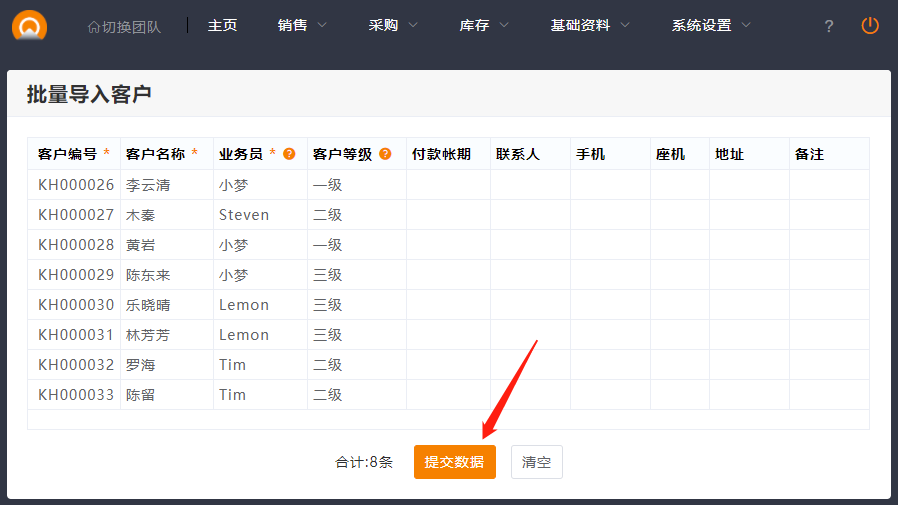
Task: Click the 切换团队 switch team link
Action: [123, 26]
